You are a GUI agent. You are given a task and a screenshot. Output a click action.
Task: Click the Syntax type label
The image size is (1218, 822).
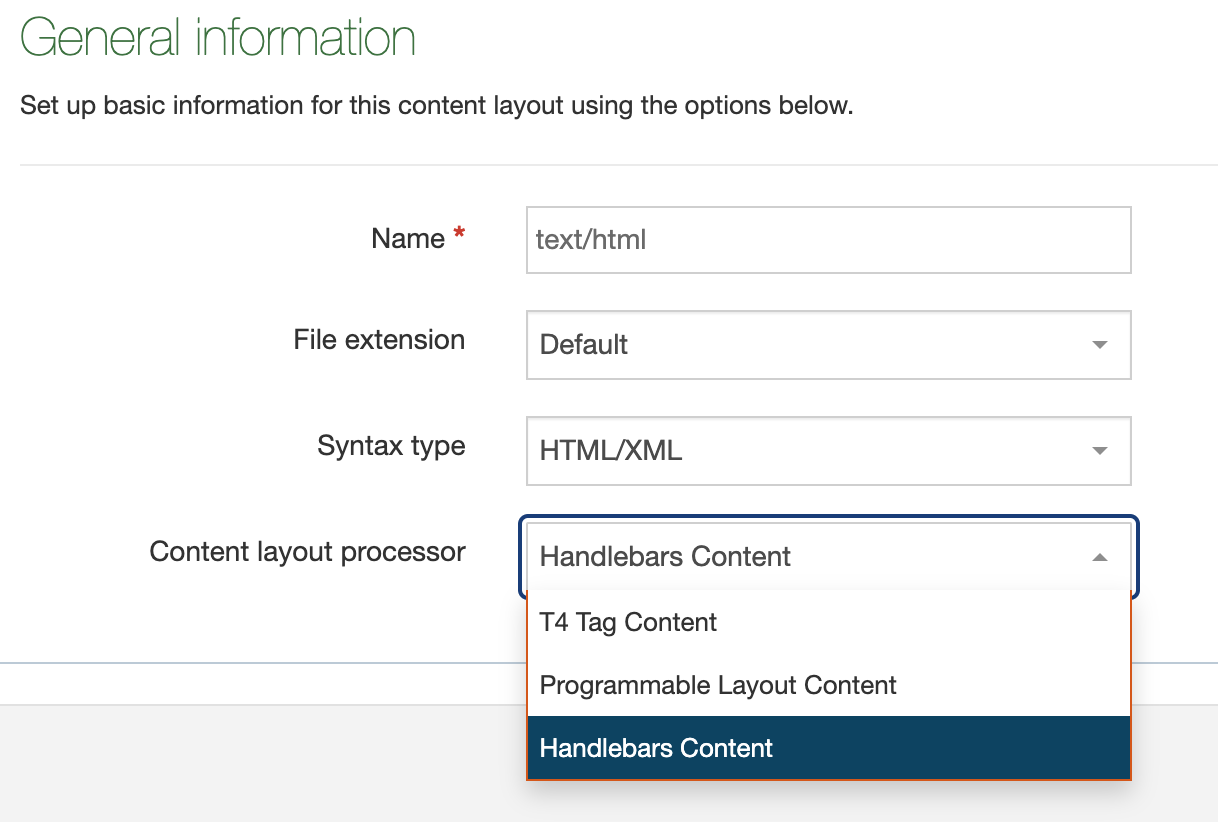click(391, 447)
